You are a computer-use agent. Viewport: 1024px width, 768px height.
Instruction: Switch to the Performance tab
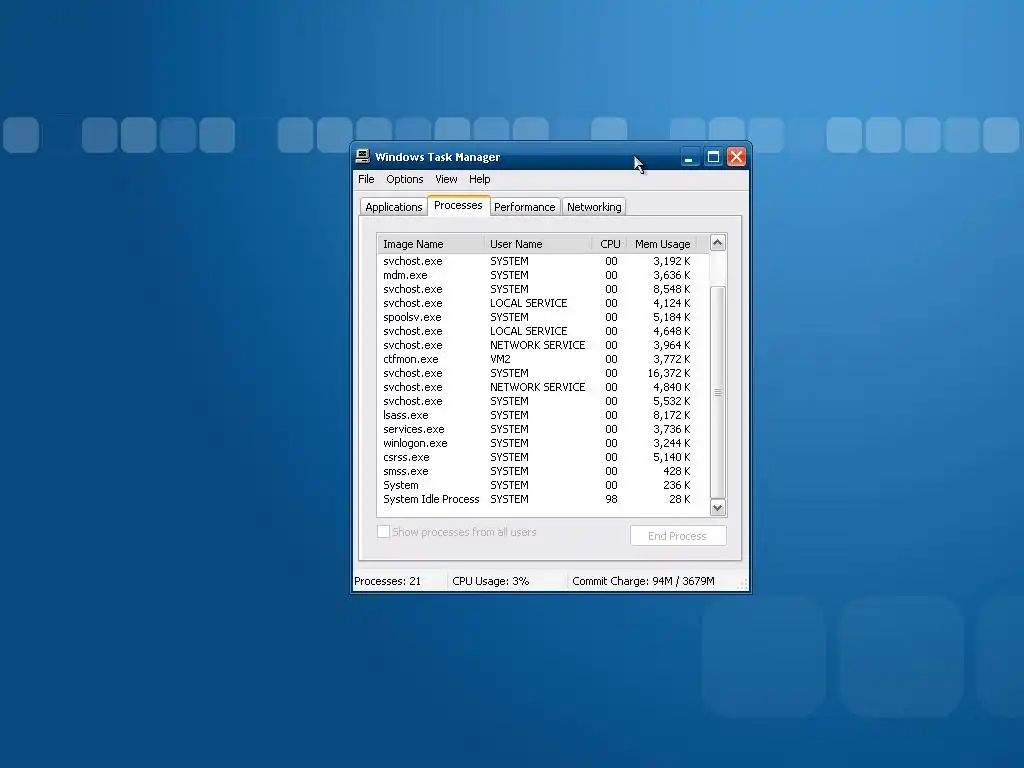point(524,207)
